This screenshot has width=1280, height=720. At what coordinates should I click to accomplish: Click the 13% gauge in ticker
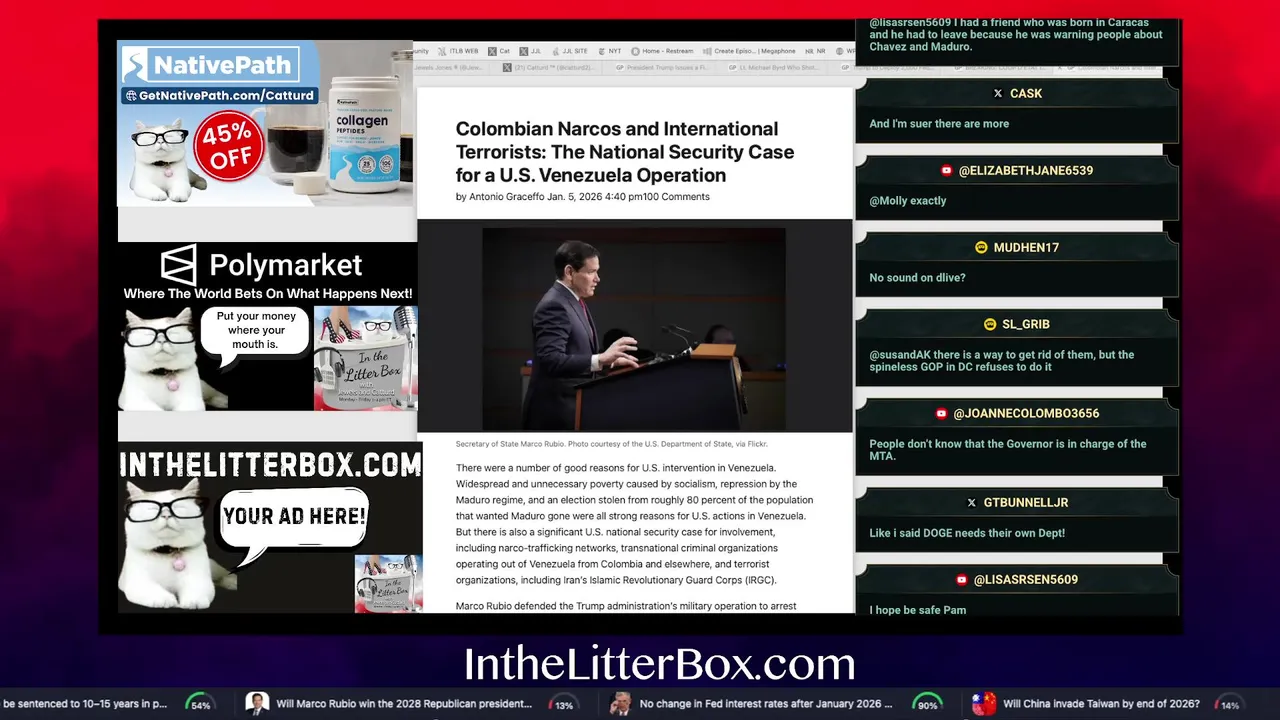click(564, 704)
